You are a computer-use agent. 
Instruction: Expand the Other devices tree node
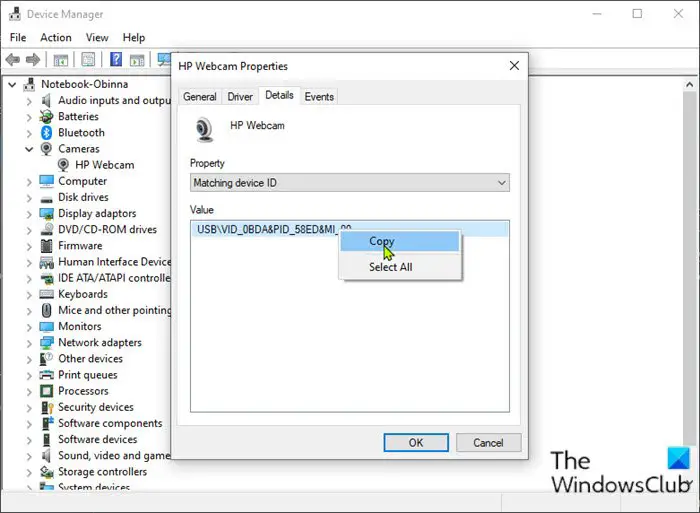29,359
